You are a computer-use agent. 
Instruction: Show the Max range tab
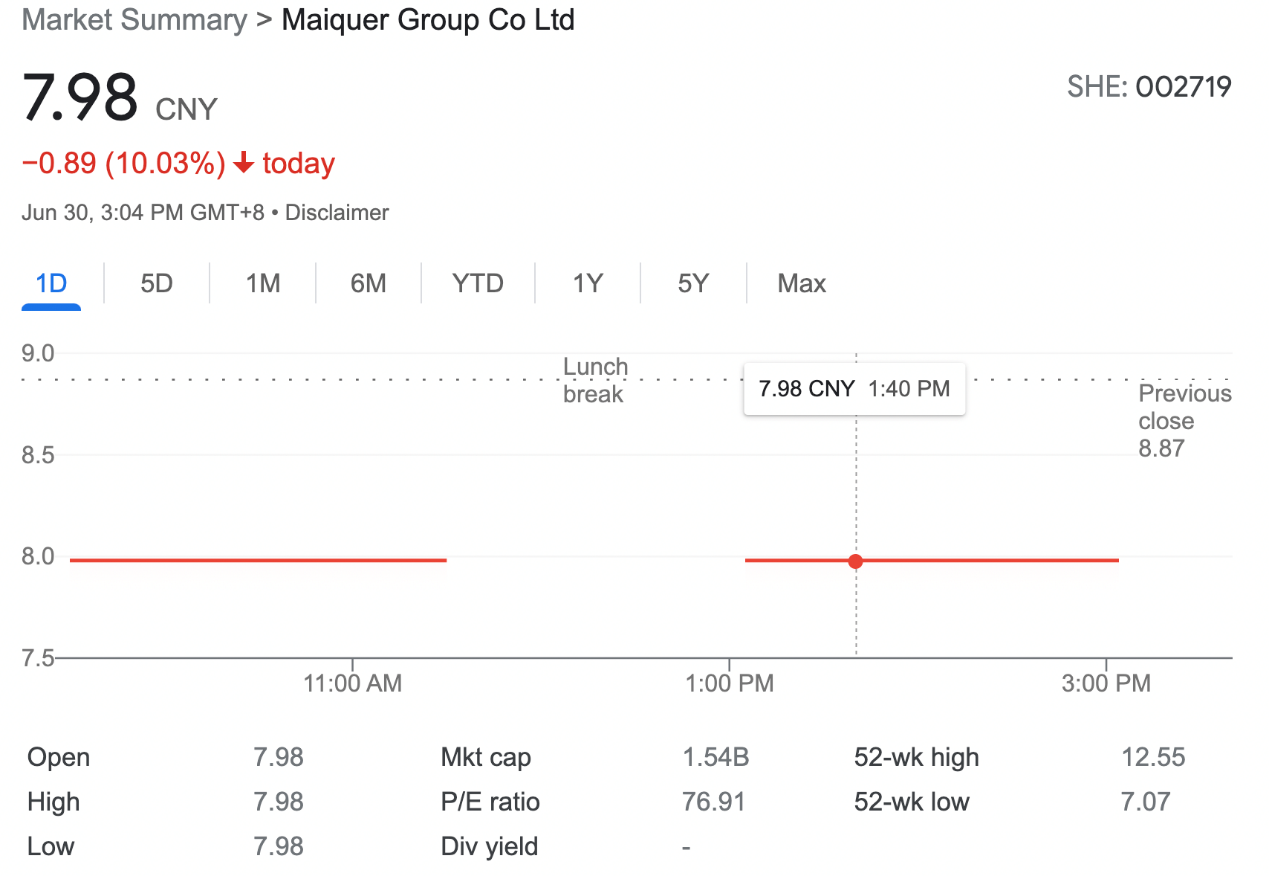click(802, 284)
